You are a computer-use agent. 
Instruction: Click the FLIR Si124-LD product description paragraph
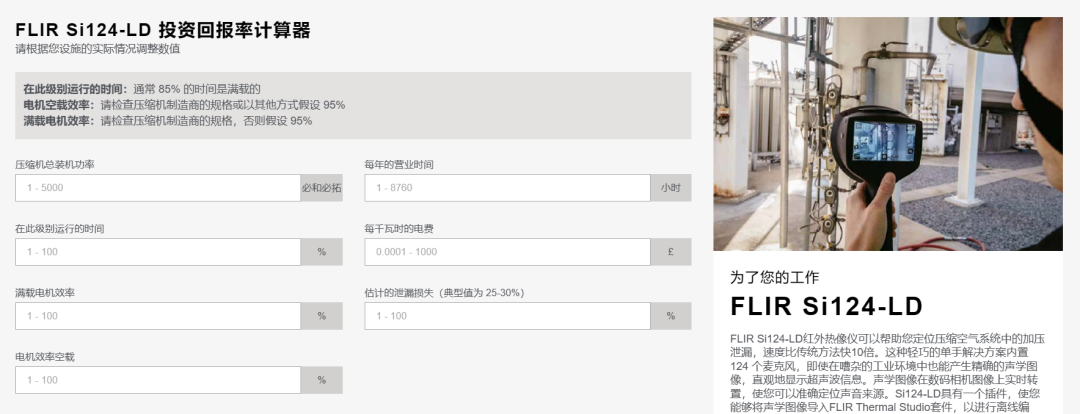click(x=886, y=372)
